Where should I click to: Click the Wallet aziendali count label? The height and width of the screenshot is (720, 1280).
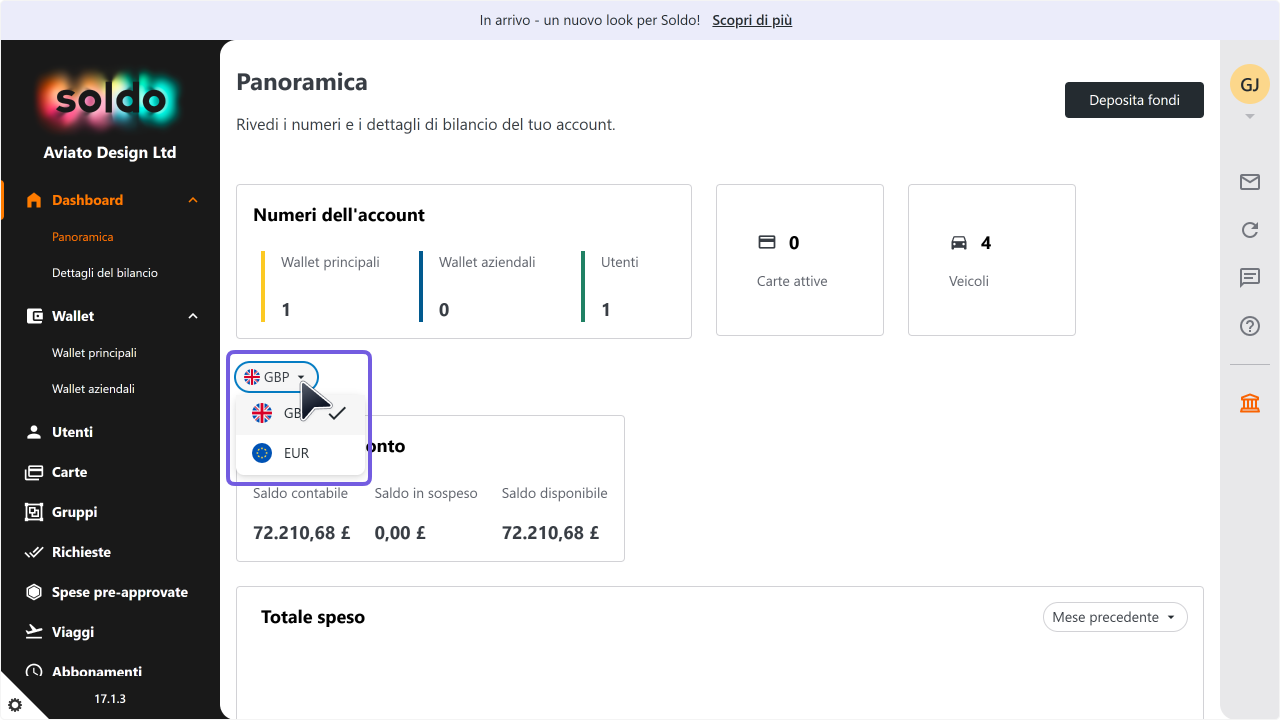[x=487, y=262]
